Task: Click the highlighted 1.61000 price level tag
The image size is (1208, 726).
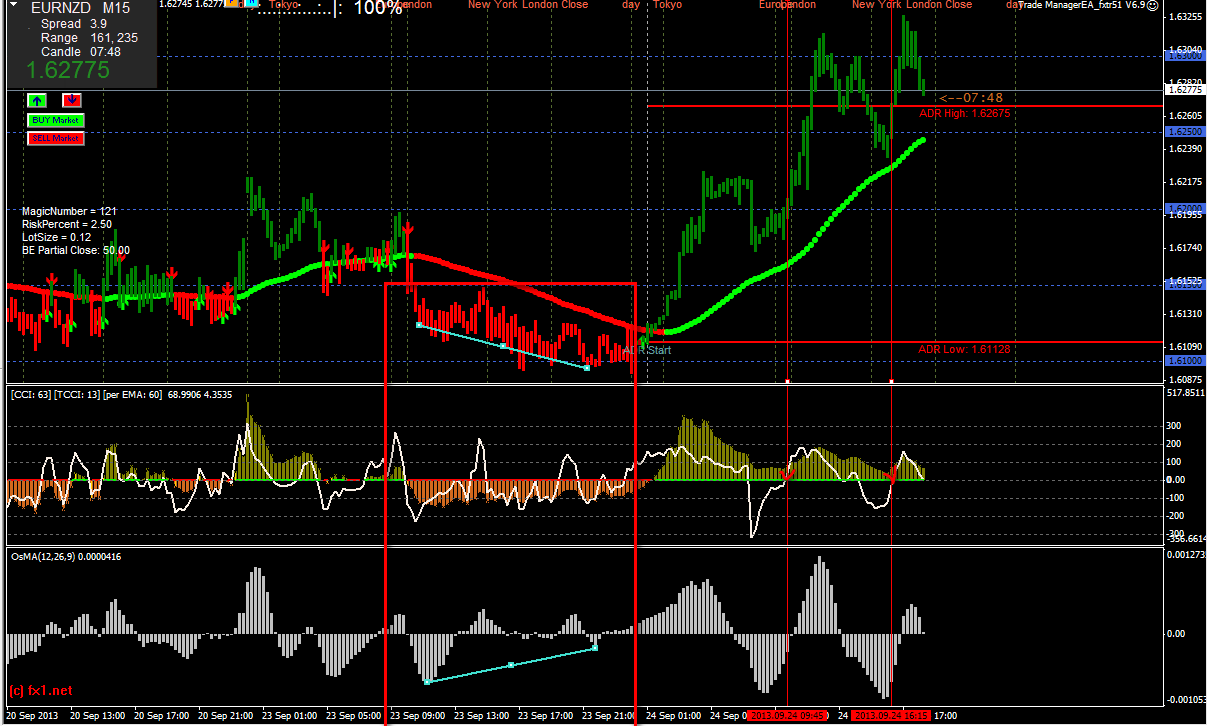Action: (1185, 360)
